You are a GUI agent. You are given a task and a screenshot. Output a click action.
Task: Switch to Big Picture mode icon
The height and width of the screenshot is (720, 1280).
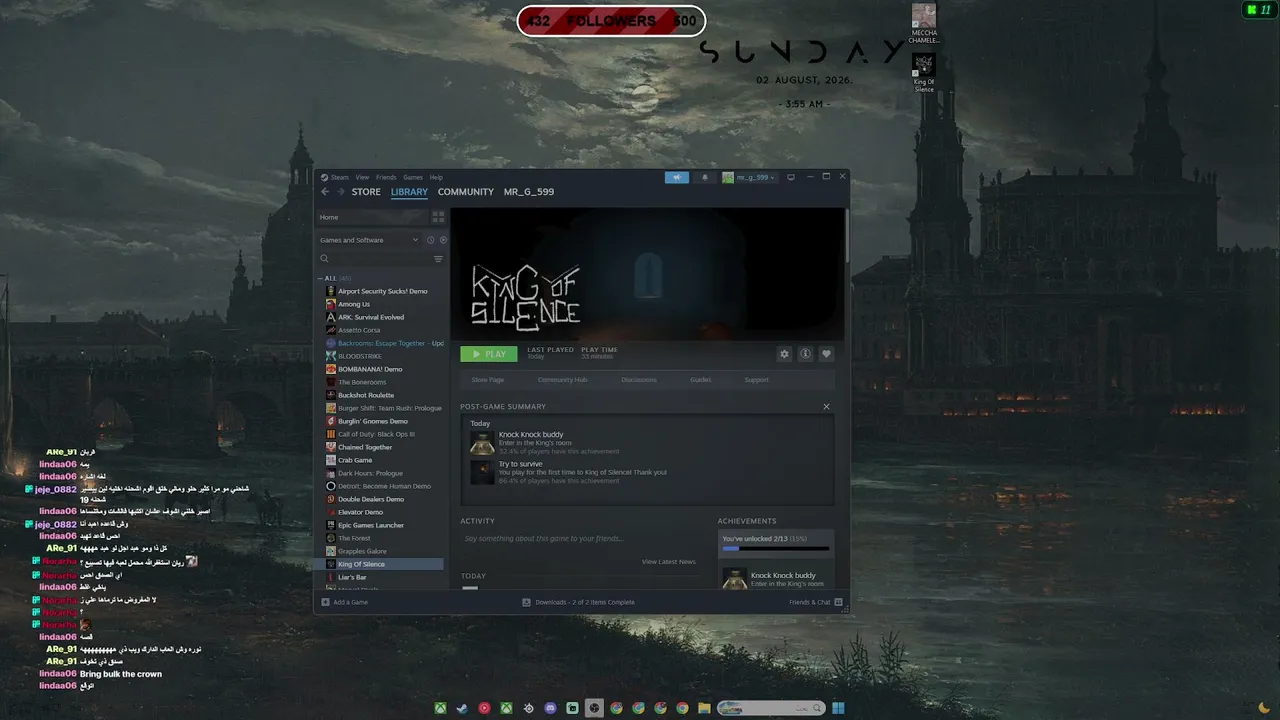click(791, 177)
